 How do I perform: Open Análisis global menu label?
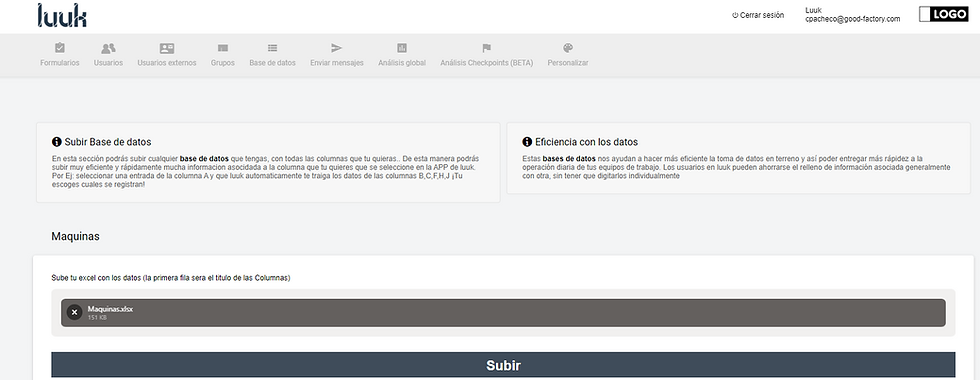click(x=402, y=63)
